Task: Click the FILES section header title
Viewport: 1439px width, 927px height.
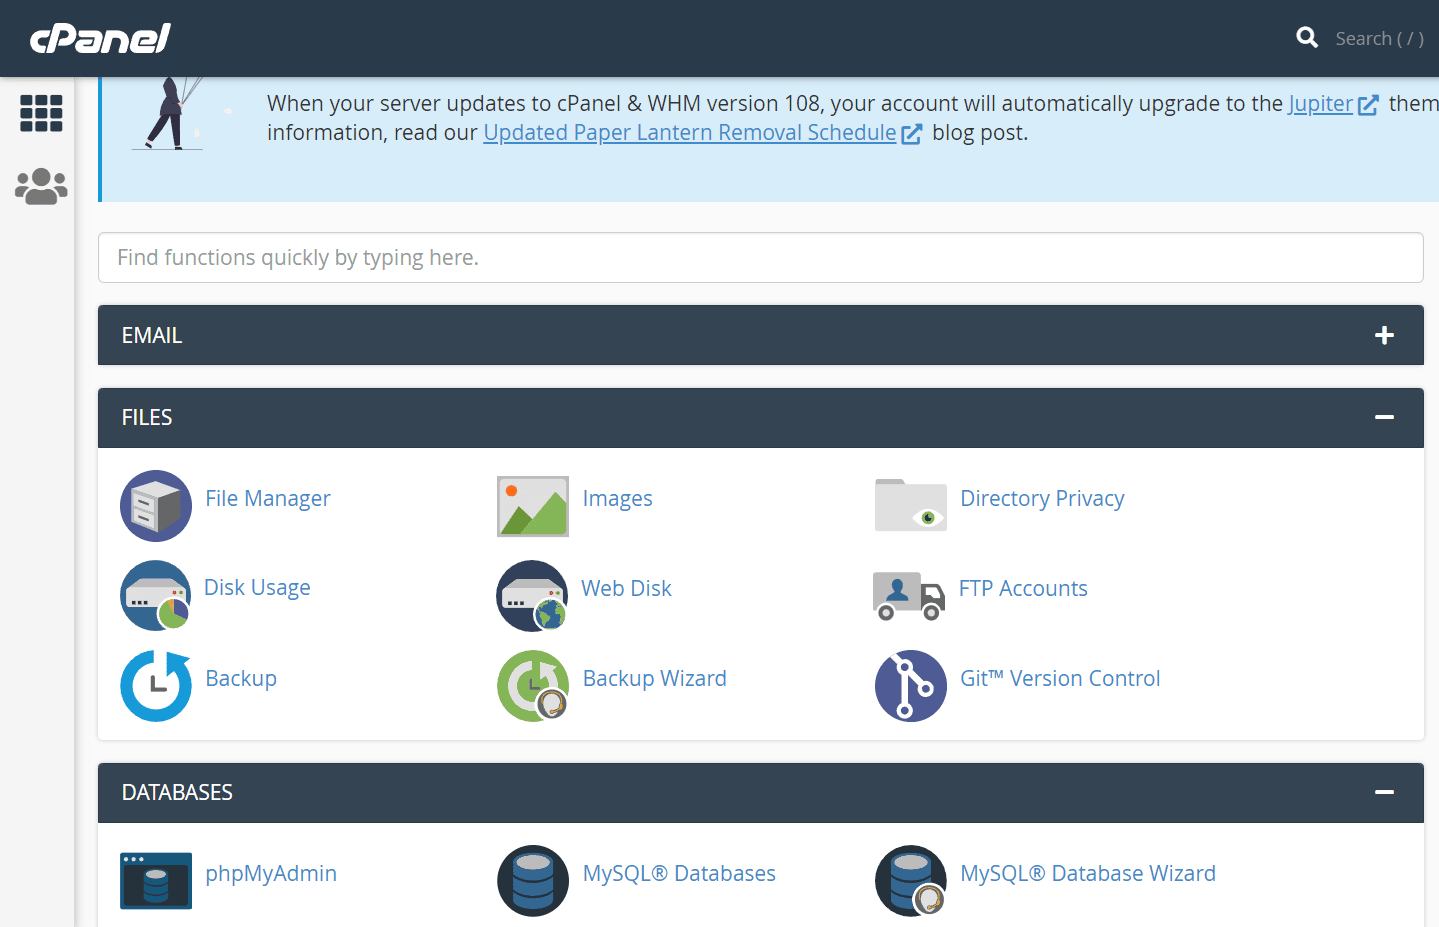Action: (147, 417)
